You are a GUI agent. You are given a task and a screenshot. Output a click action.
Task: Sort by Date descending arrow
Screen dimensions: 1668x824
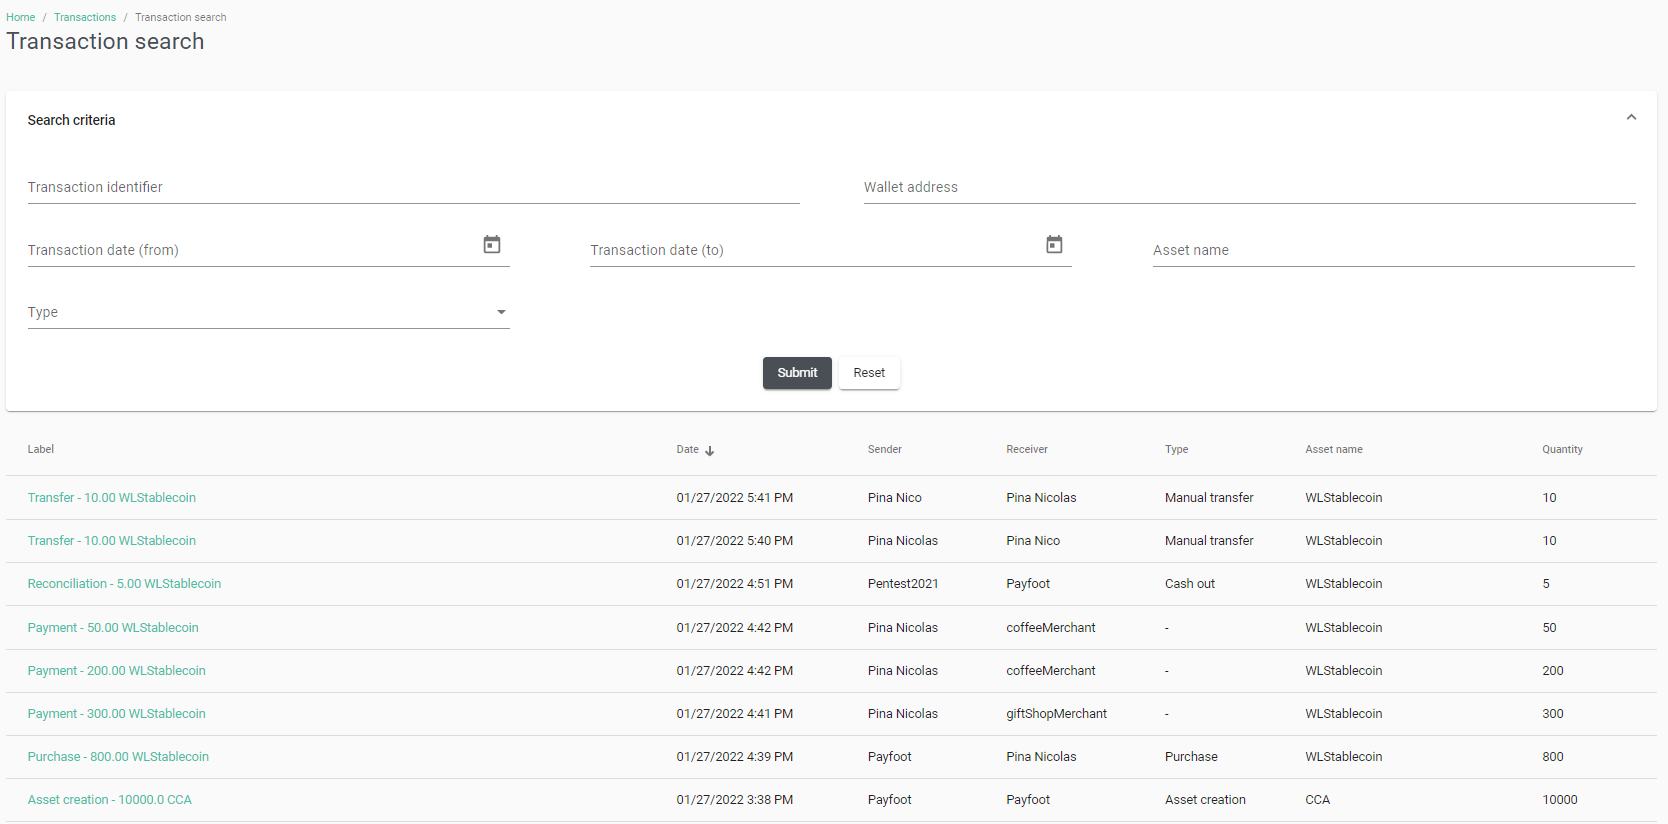pos(710,451)
